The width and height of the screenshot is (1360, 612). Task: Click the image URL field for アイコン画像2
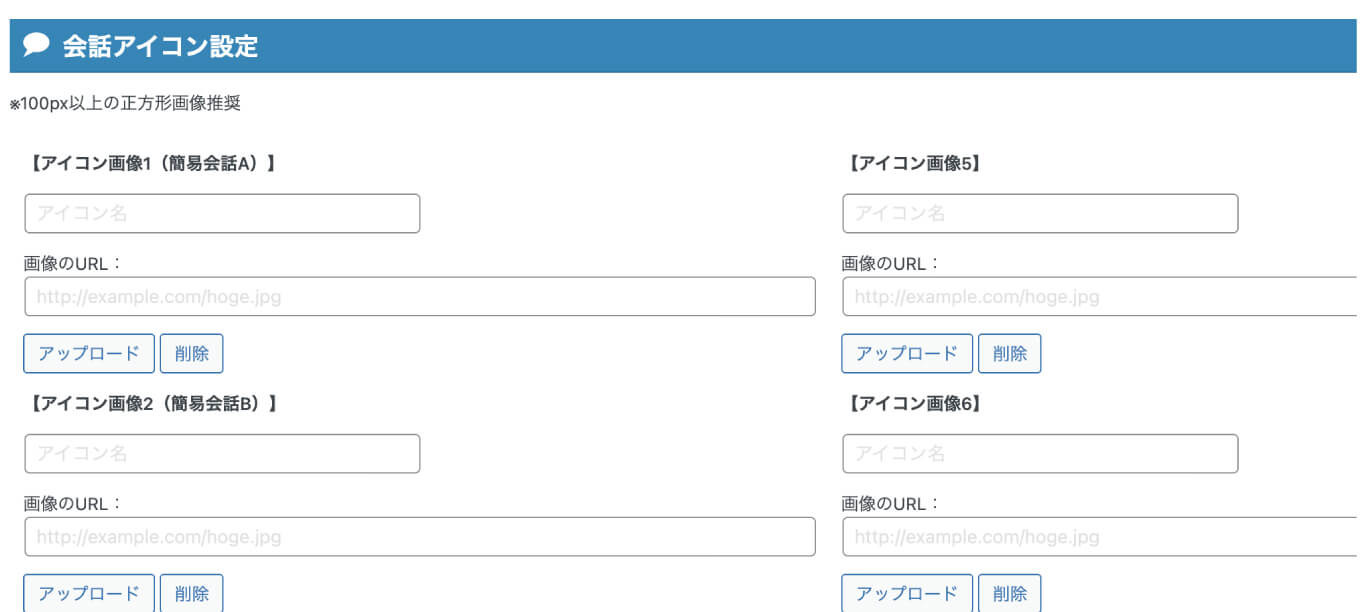click(420, 537)
